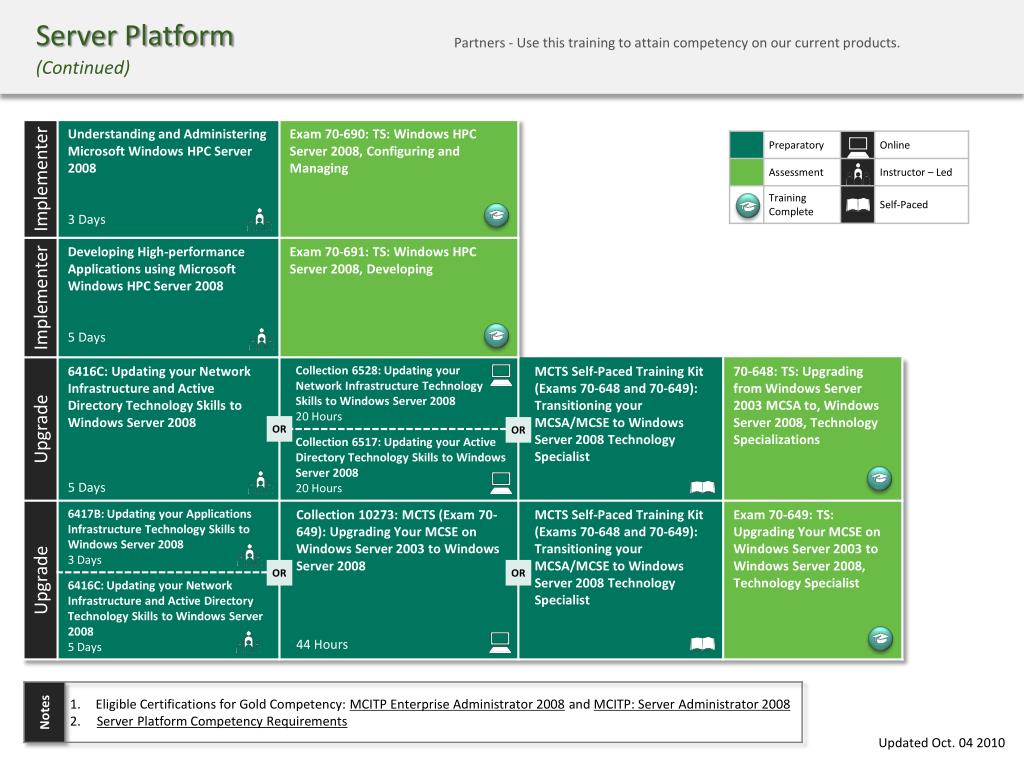Click the Server Platform page heading

pos(135,35)
